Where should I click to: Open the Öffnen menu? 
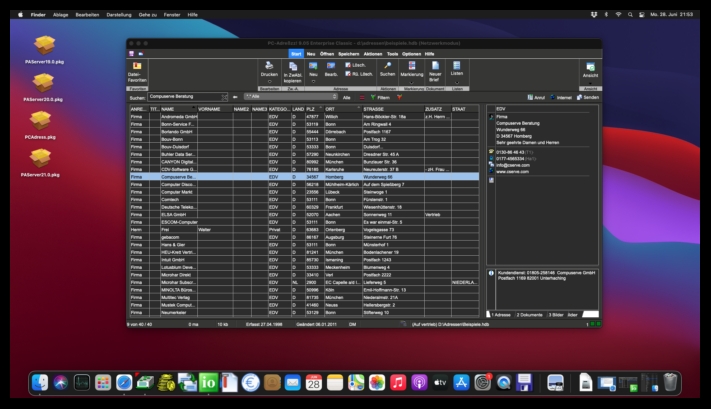(x=326, y=54)
